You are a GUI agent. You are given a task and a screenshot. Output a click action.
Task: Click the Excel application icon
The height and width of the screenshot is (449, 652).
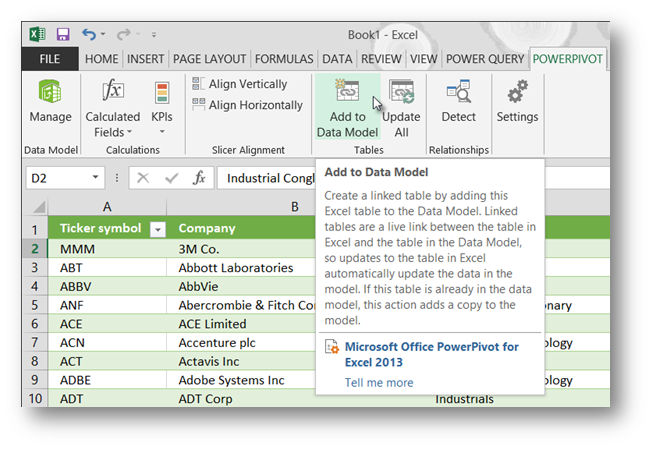(37, 35)
